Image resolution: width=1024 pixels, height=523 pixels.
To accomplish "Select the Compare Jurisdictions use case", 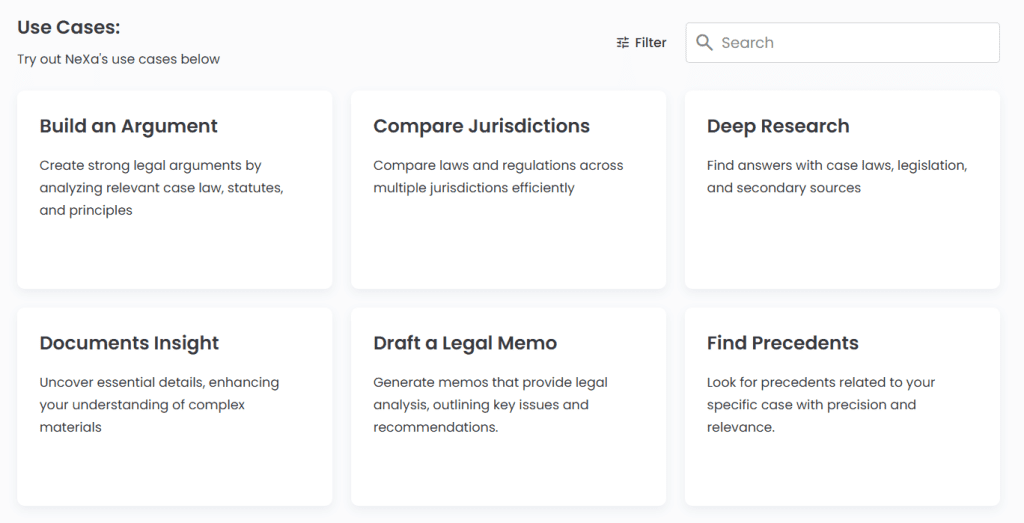I will tap(509, 189).
